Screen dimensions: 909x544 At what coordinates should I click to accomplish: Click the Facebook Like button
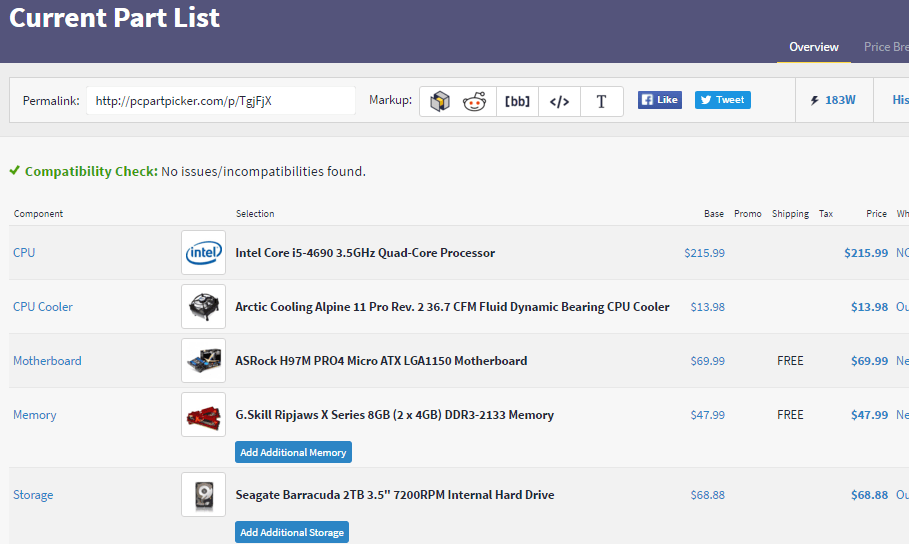click(x=660, y=100)
